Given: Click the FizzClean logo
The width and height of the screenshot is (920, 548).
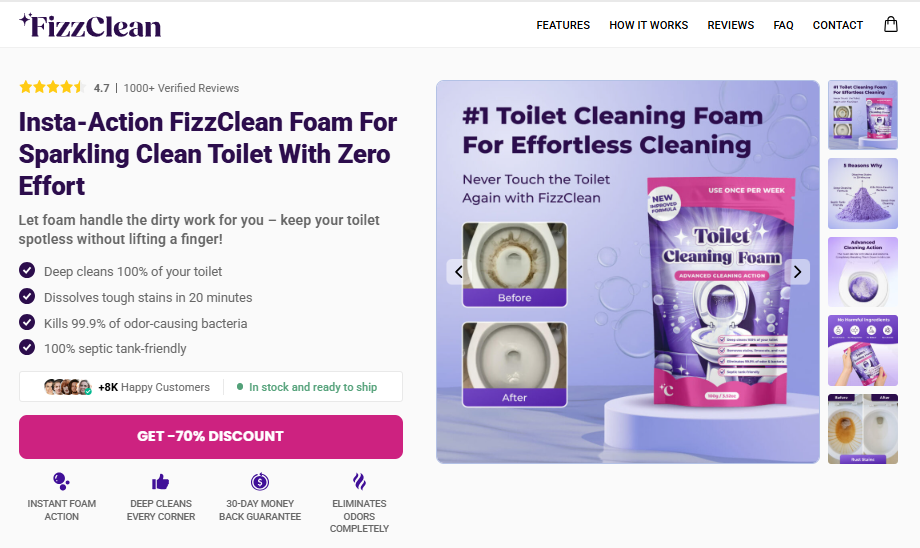Looking at the screenshot, I should [90, 25].
